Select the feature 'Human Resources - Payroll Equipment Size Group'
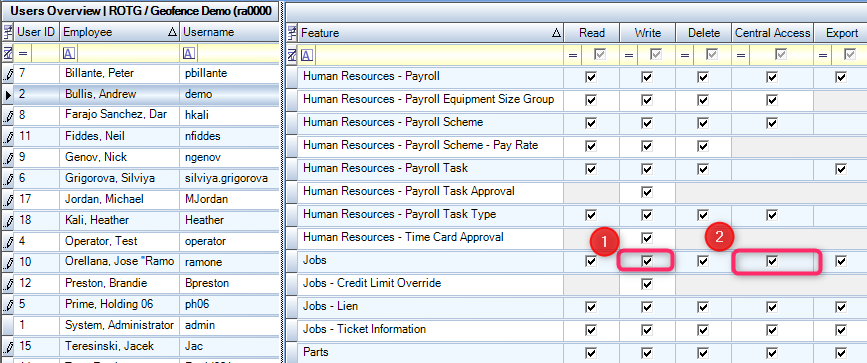The image size is (867, 363). [x=430, y=100]
